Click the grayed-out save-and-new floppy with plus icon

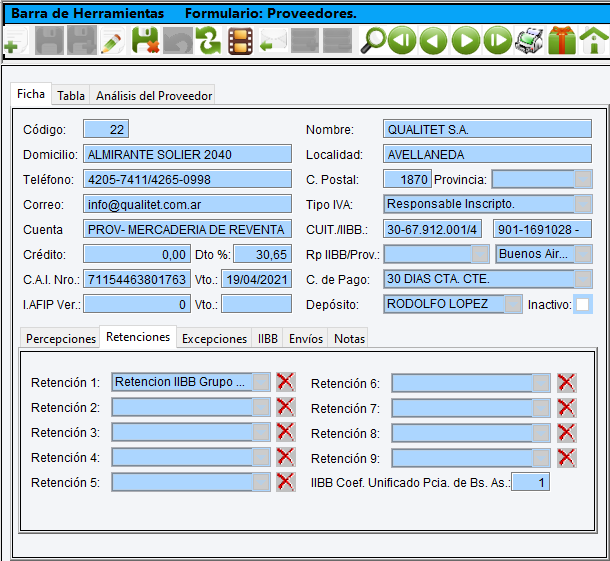tap(82, 40)
